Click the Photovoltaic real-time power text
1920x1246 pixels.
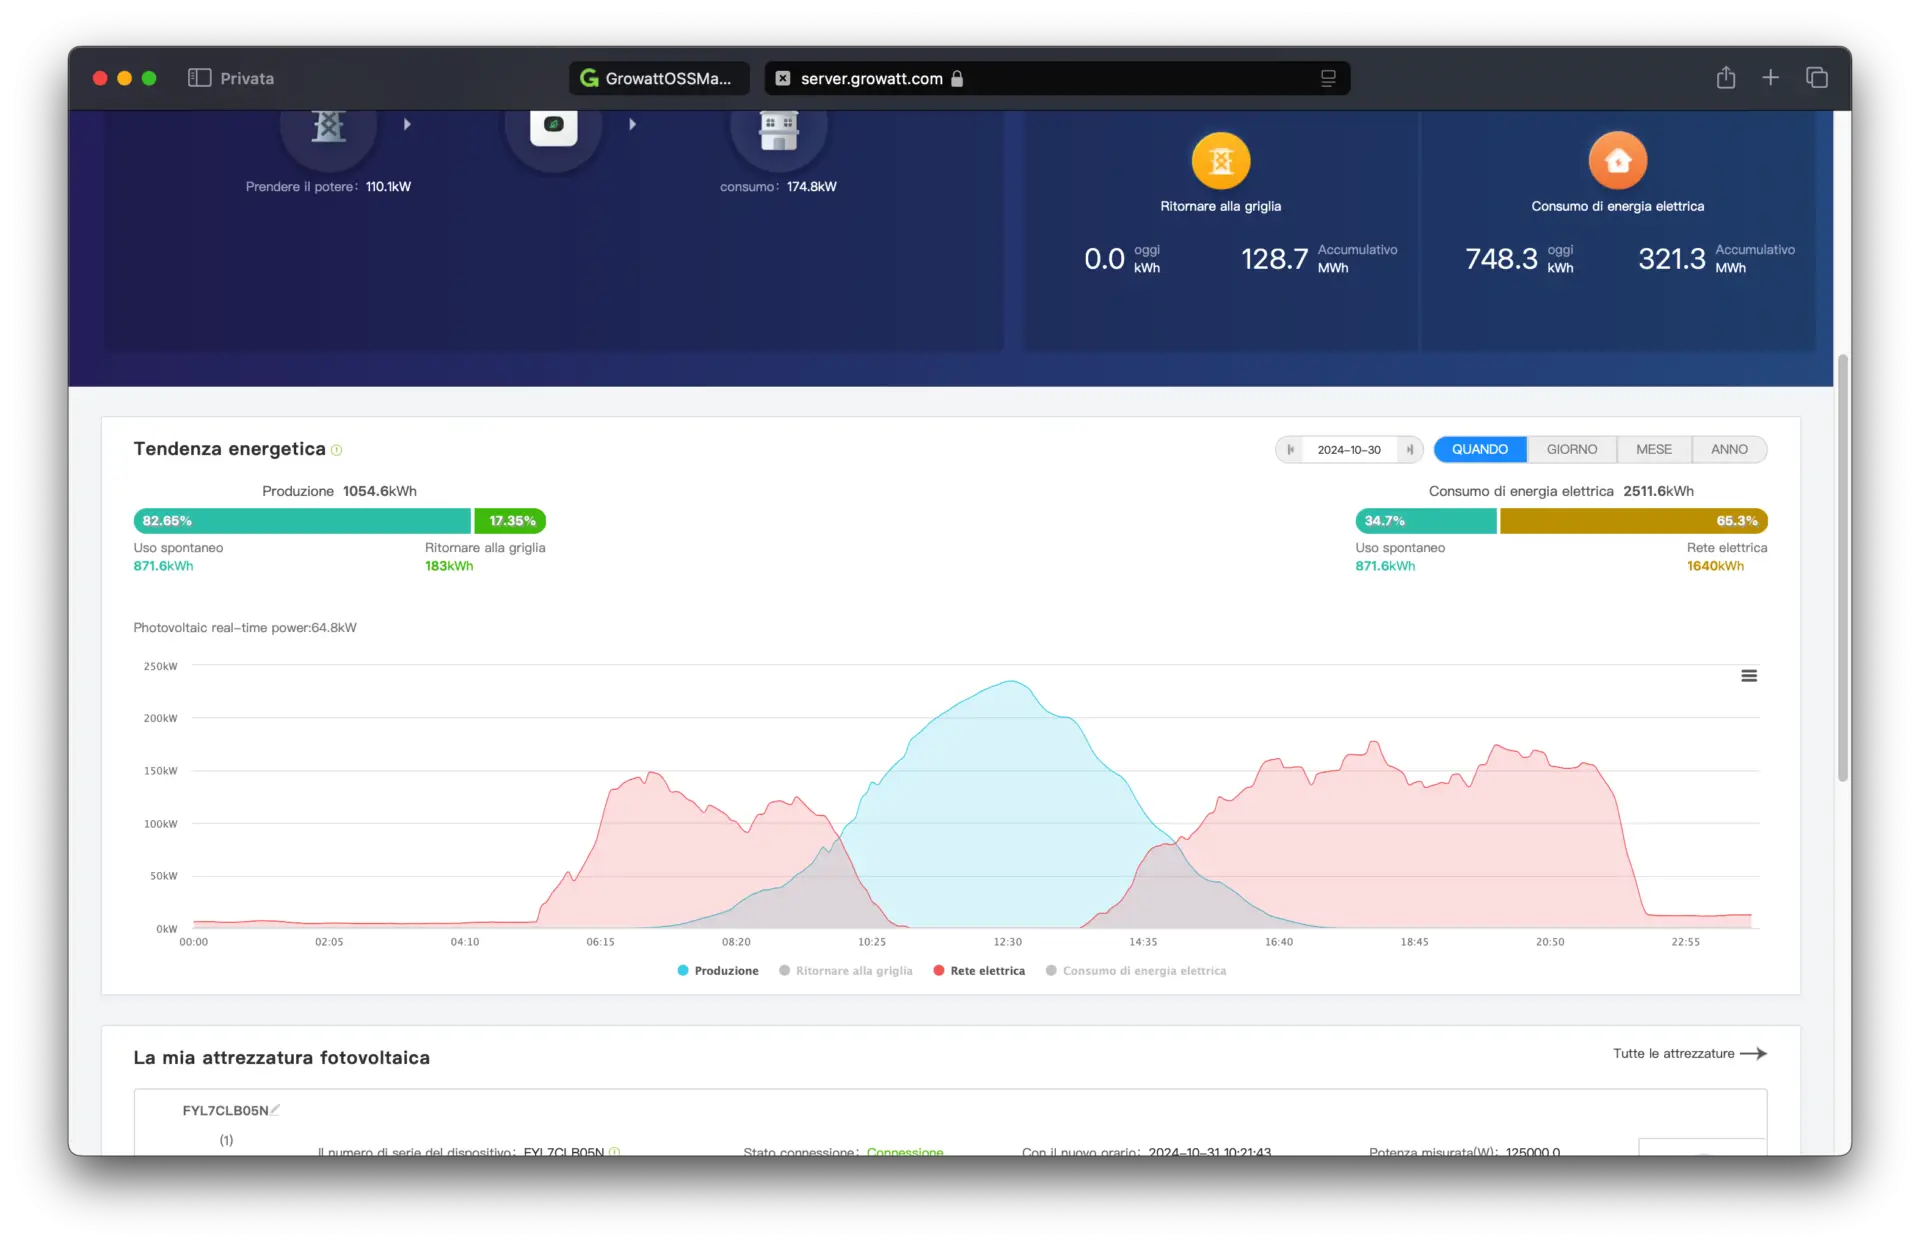click(245, 628)
